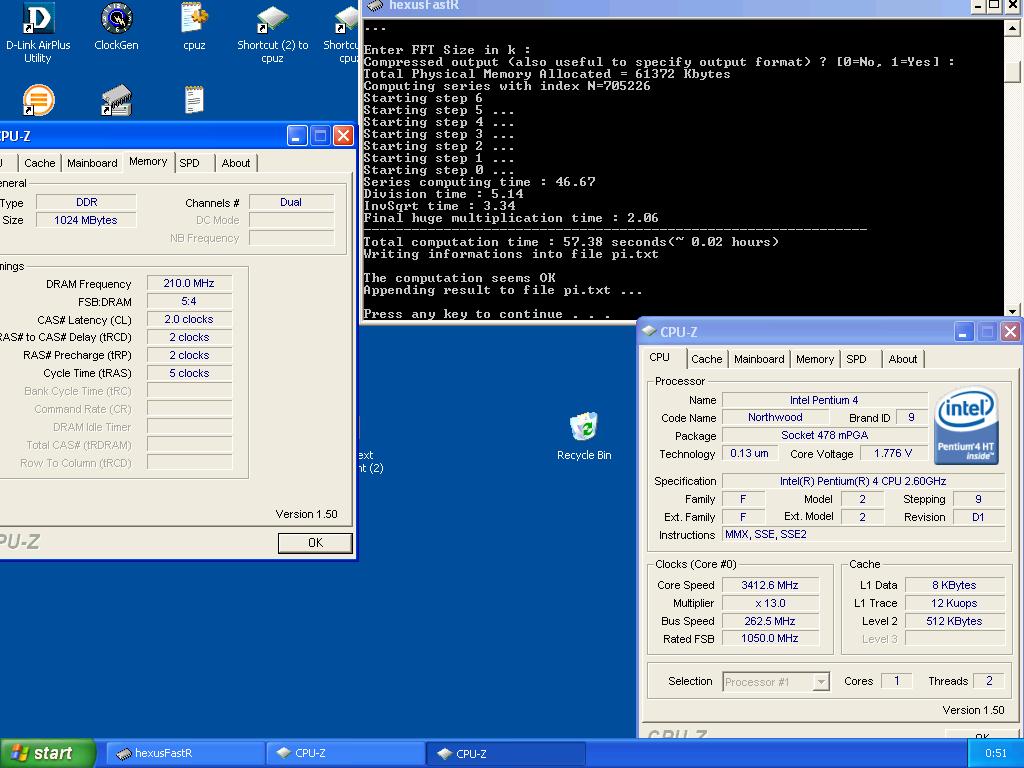Open the Windows start menu
Viewport: 1024px width, 768px height.
[x=48, y=753]
